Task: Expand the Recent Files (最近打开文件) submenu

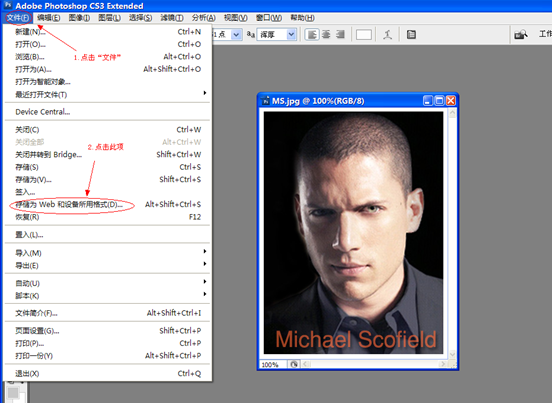Action: pyautogui.click(x=107, y=94)
